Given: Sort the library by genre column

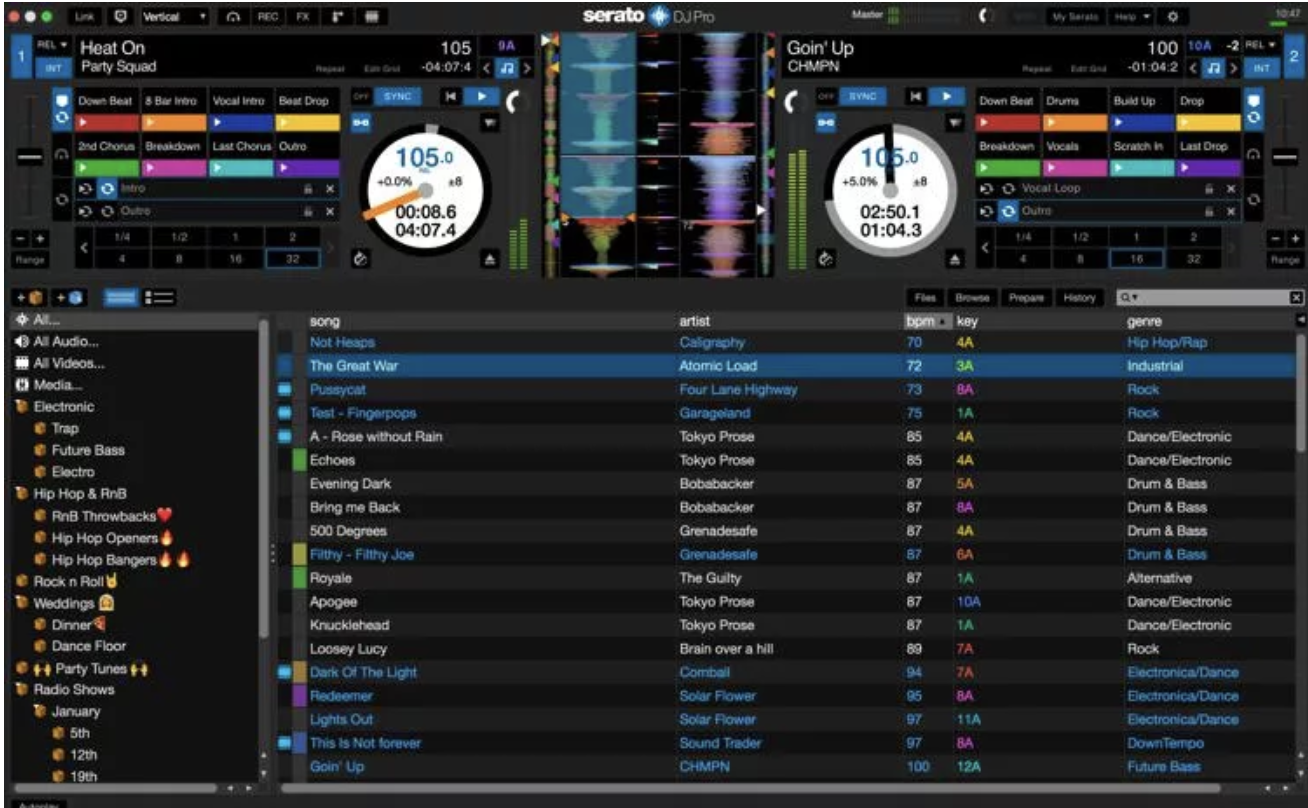Looking at the screenshot, I should tap(1143, 322).
